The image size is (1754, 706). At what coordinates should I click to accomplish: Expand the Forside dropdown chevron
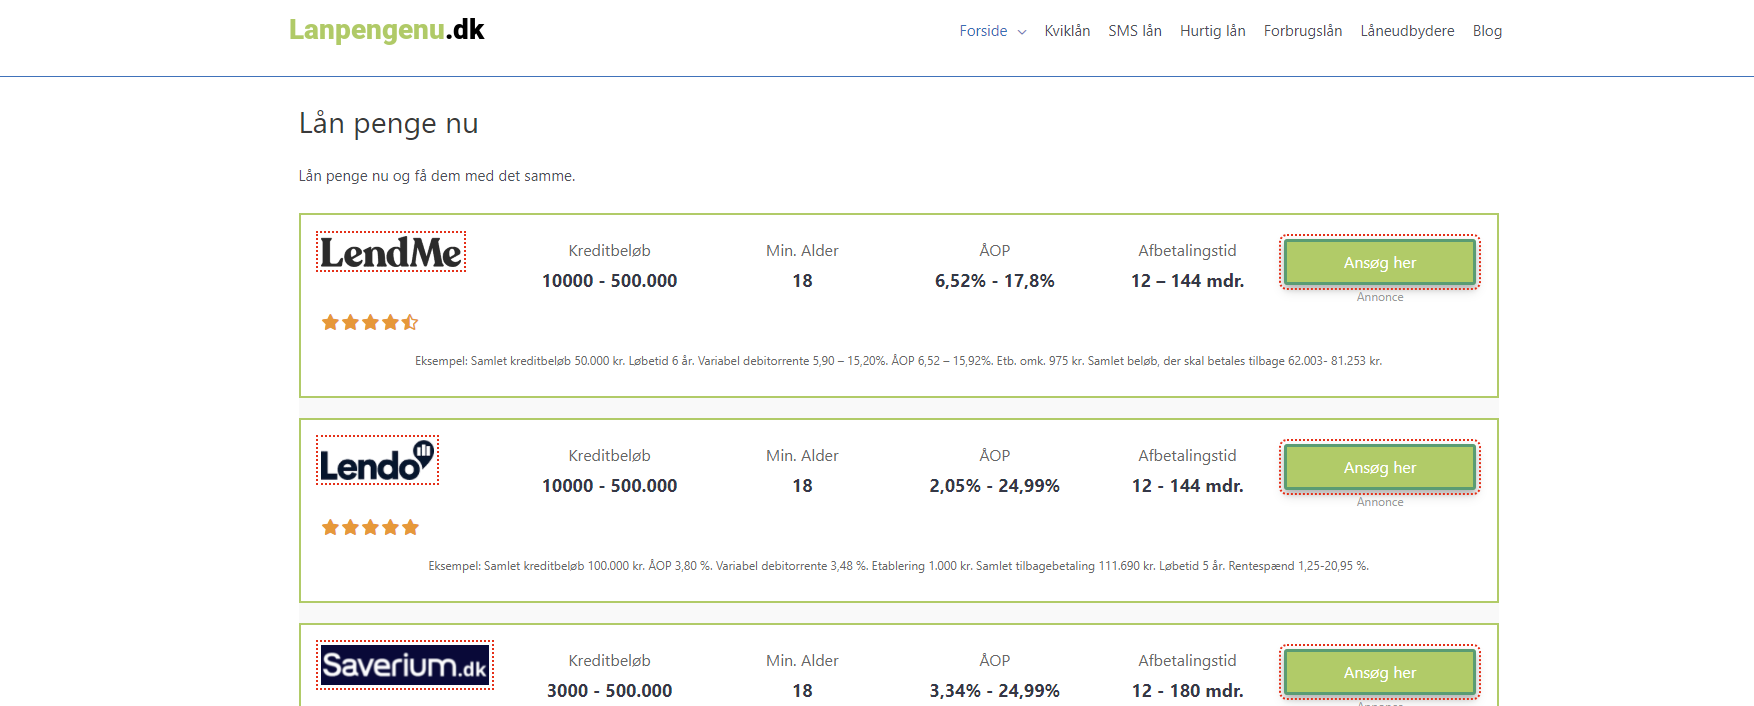(x=1022, y=32)
